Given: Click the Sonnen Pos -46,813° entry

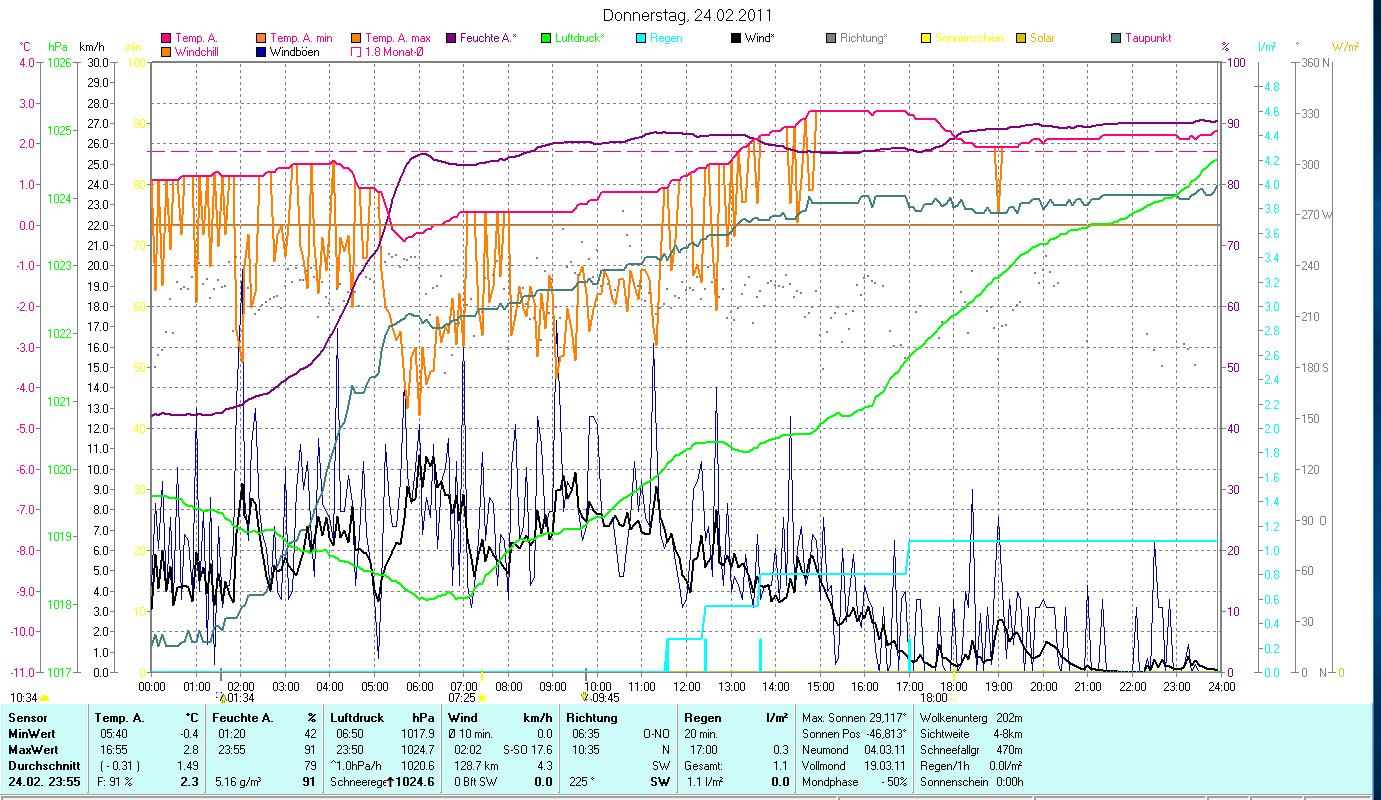Looking at the screenshot, I should [855, 734].
